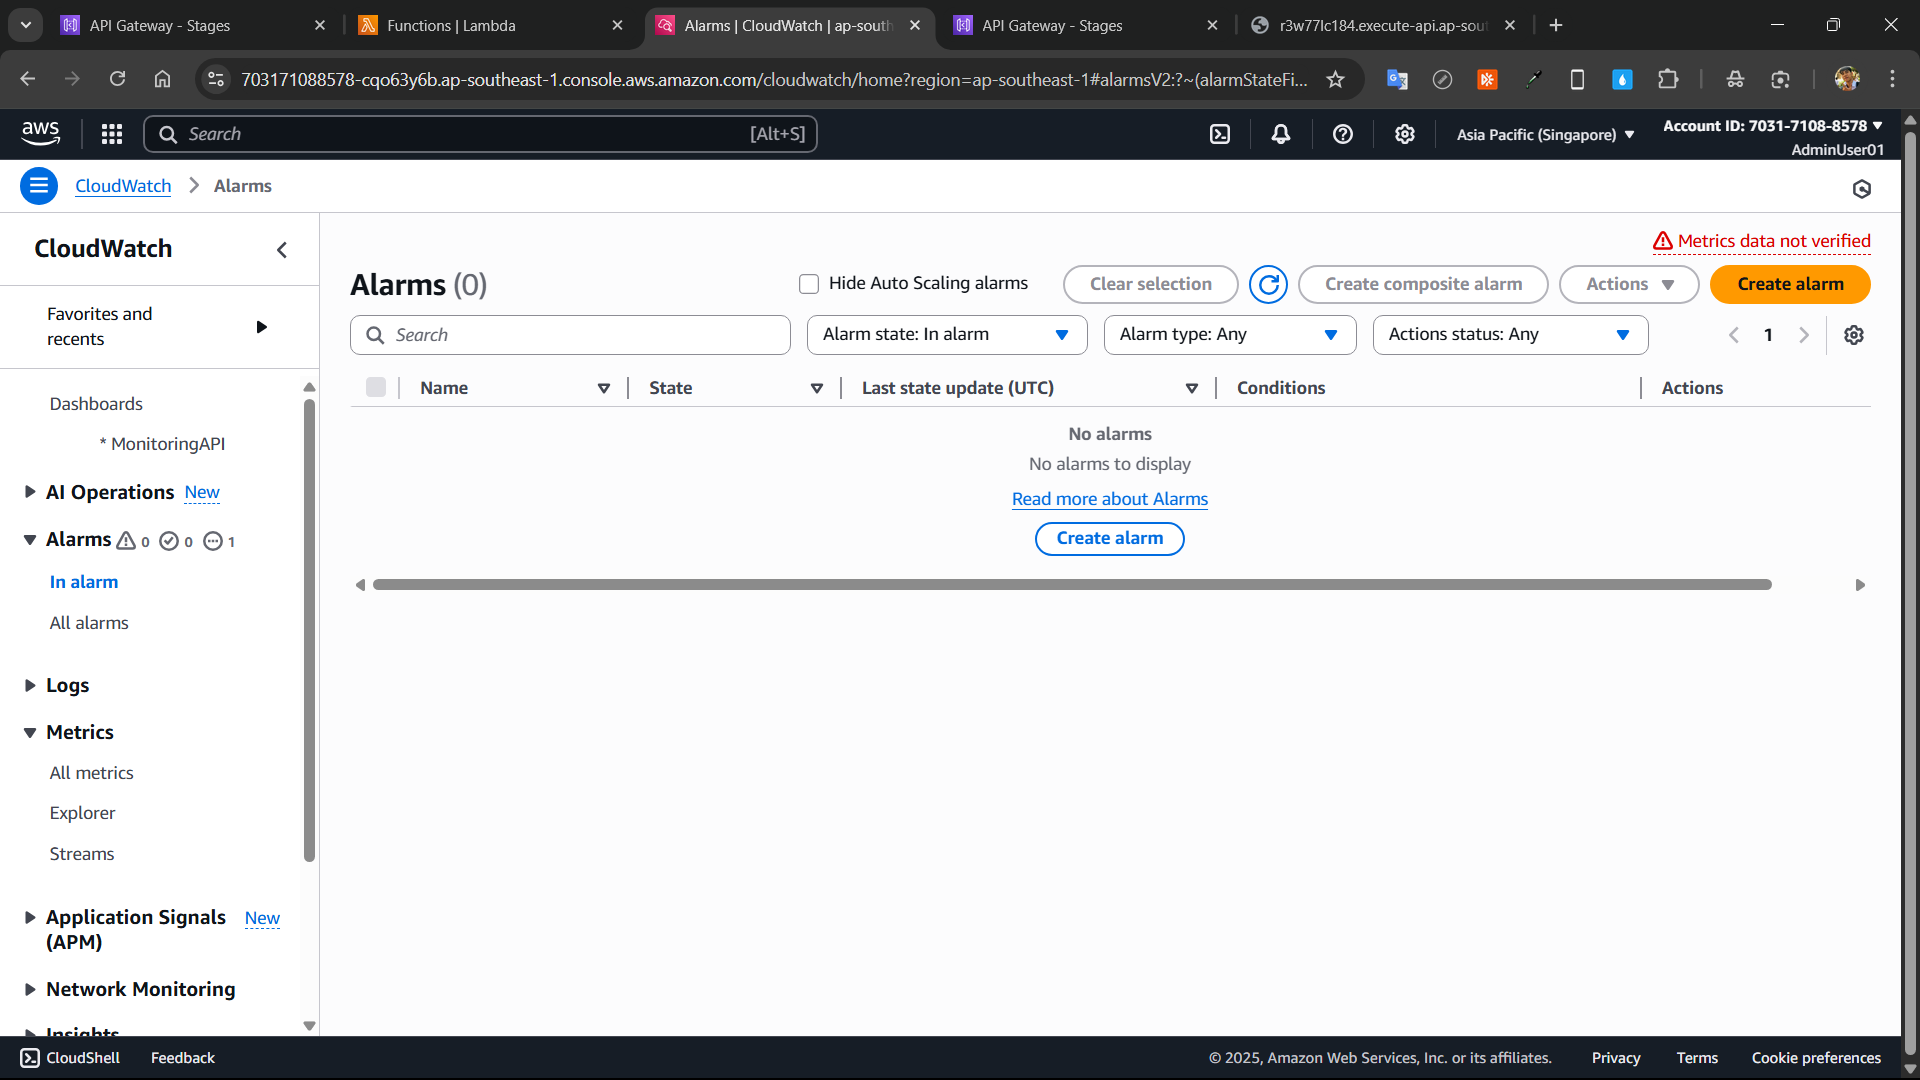The image size is (1920, 1080).
Task: Click the AWS logo home icon
Action: [x=40, y=133]
